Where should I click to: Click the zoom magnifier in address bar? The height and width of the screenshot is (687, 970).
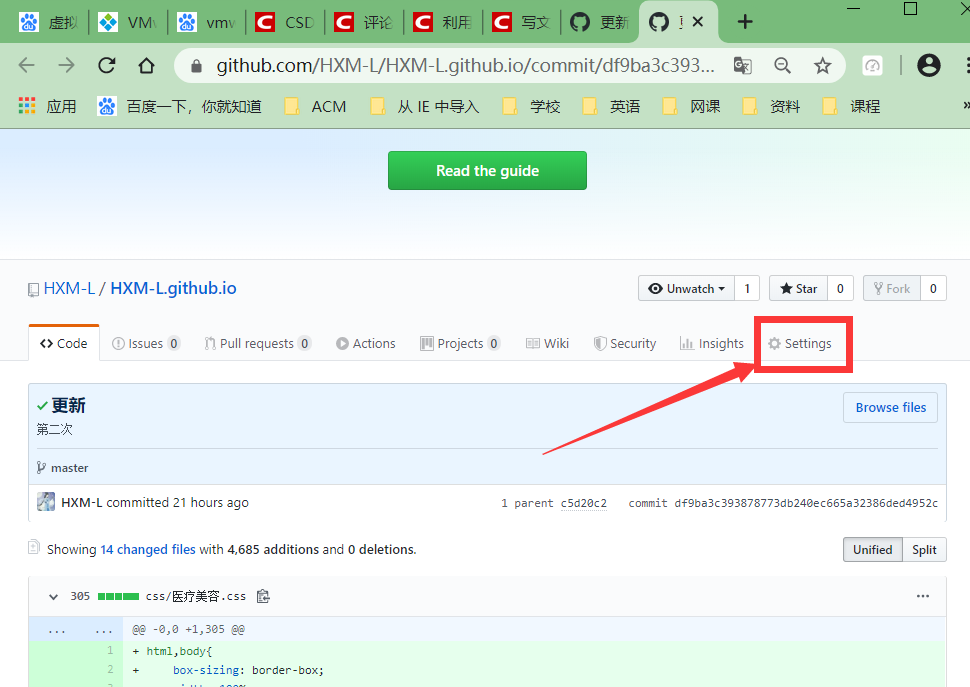click(783, 65)
